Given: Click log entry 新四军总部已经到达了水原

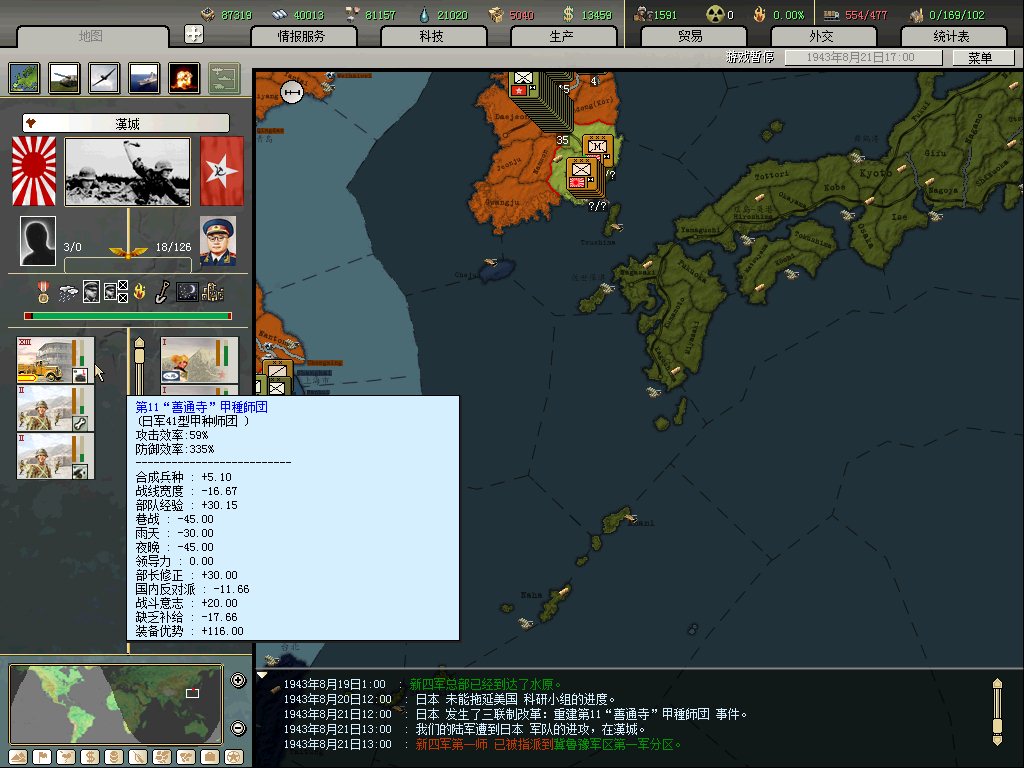Looking at the screenshot, I should click(485, 684).
